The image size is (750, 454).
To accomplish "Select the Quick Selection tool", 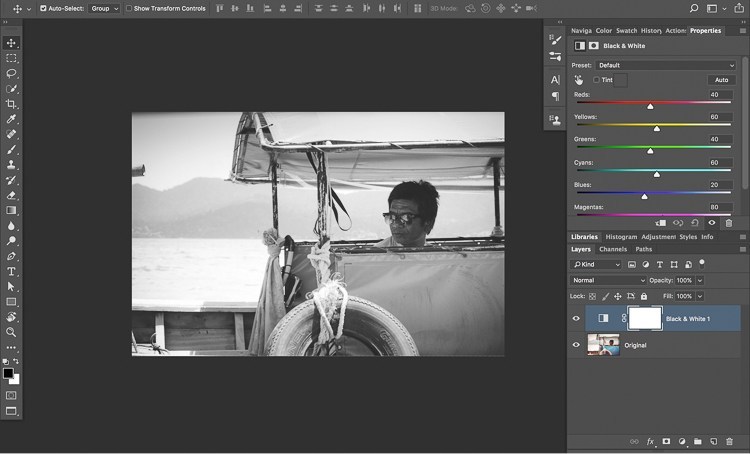I will [11, 89].
